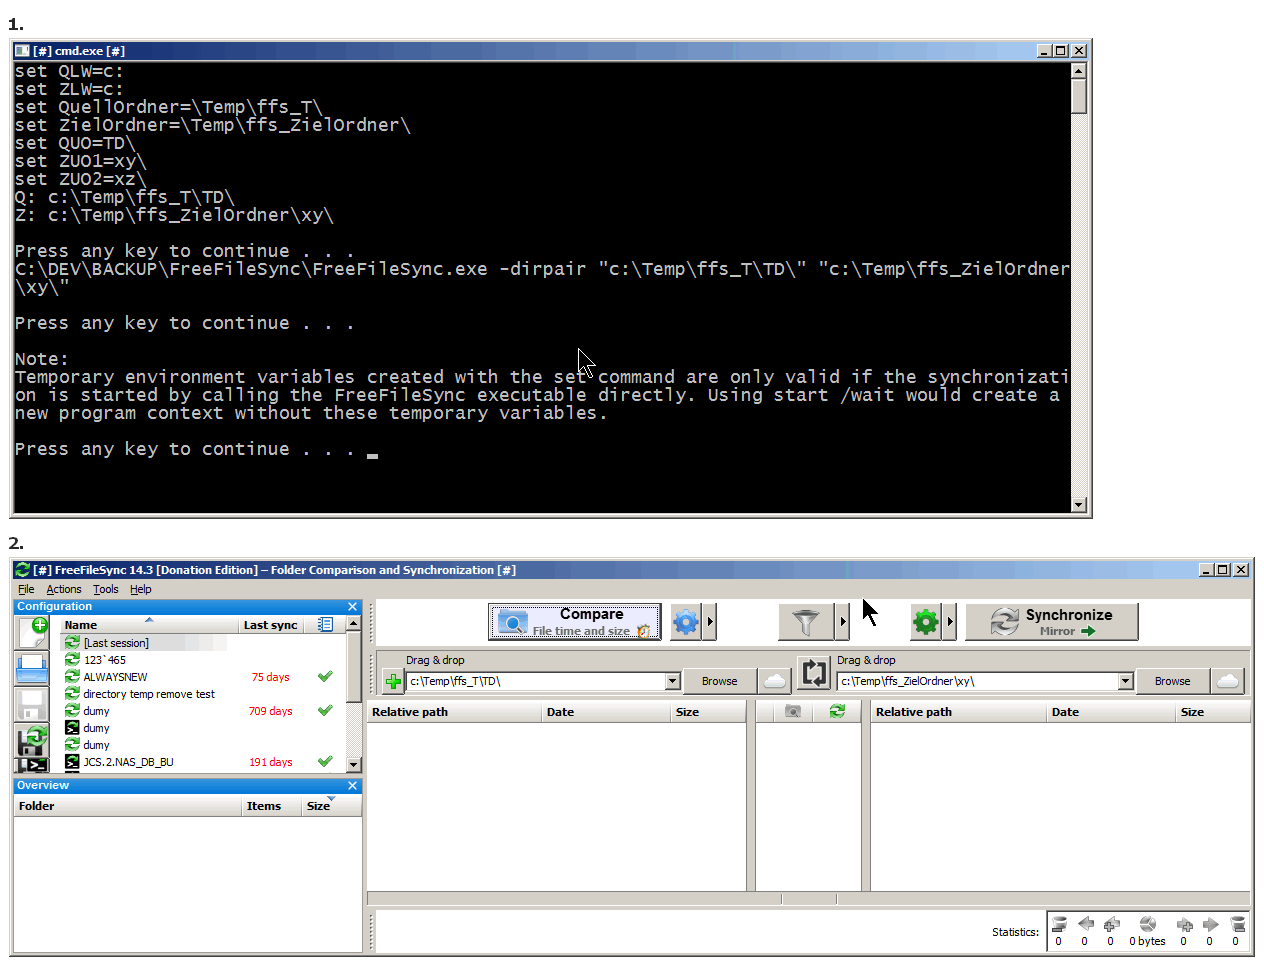Image resolution: width=1264 pixels, height=966 pixels.
Task: Click the Compare button
Action: pos(575,622)
